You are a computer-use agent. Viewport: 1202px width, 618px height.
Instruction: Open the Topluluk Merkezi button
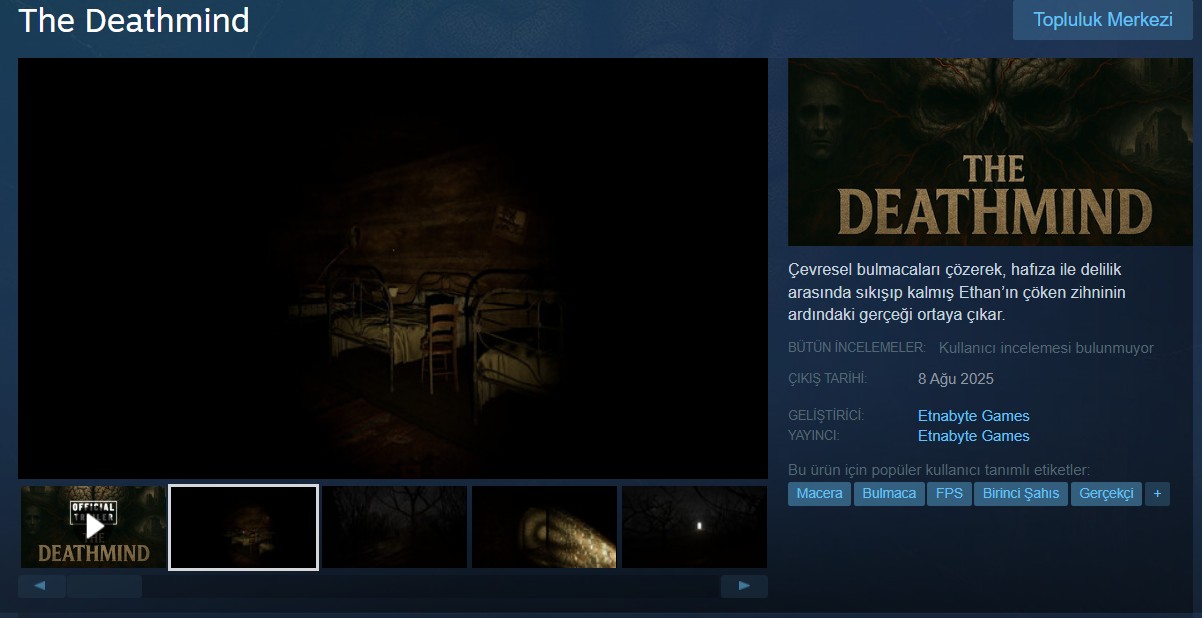point(1103,20)
